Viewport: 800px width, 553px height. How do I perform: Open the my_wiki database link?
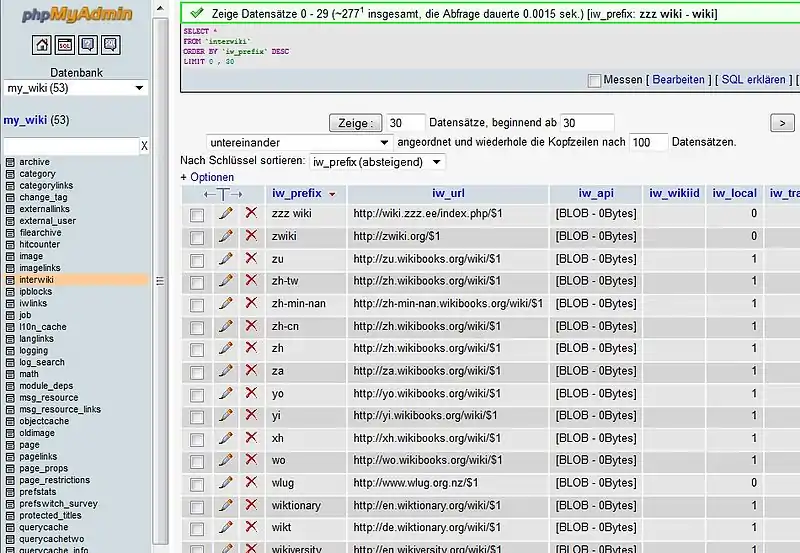point(25,120)
